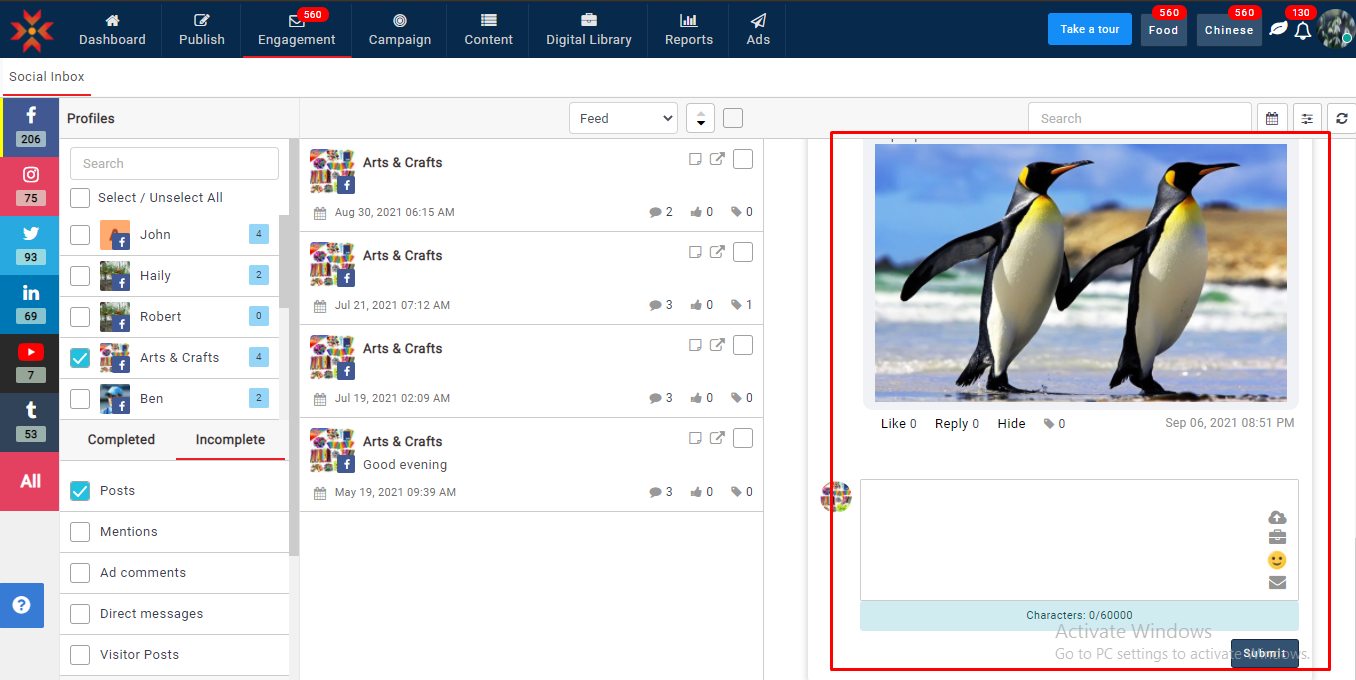1356x680 pixels.
Task: Open the Instagram inbox in sidebar
Action: [30, 182]
